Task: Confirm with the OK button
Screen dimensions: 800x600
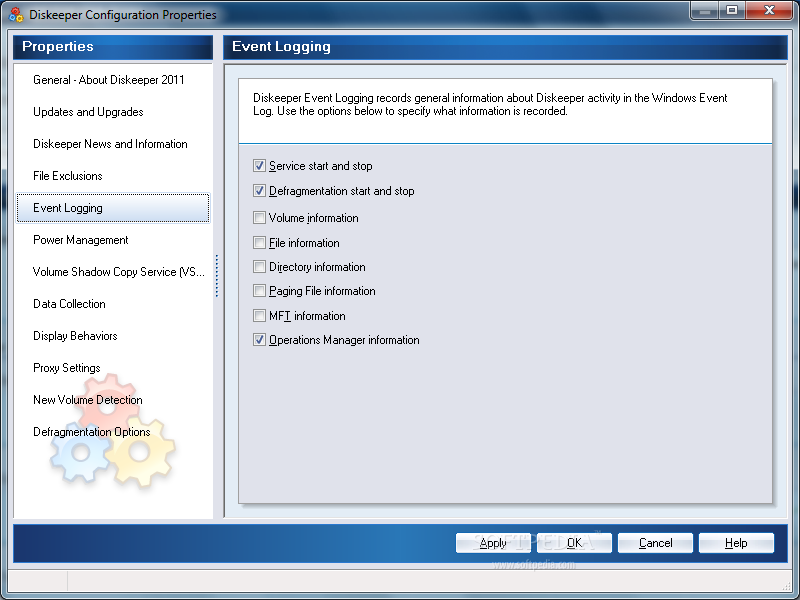Action: 574,543
